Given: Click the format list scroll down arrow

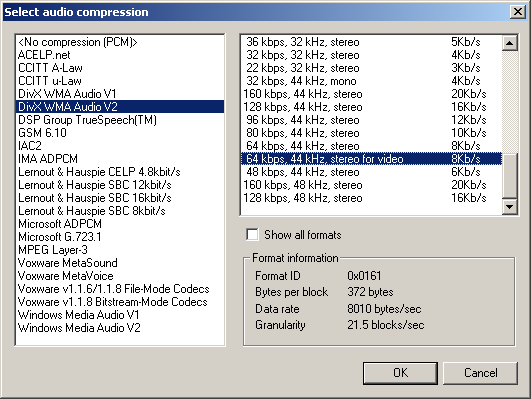Looking at the screenshot, I should 510,206.
